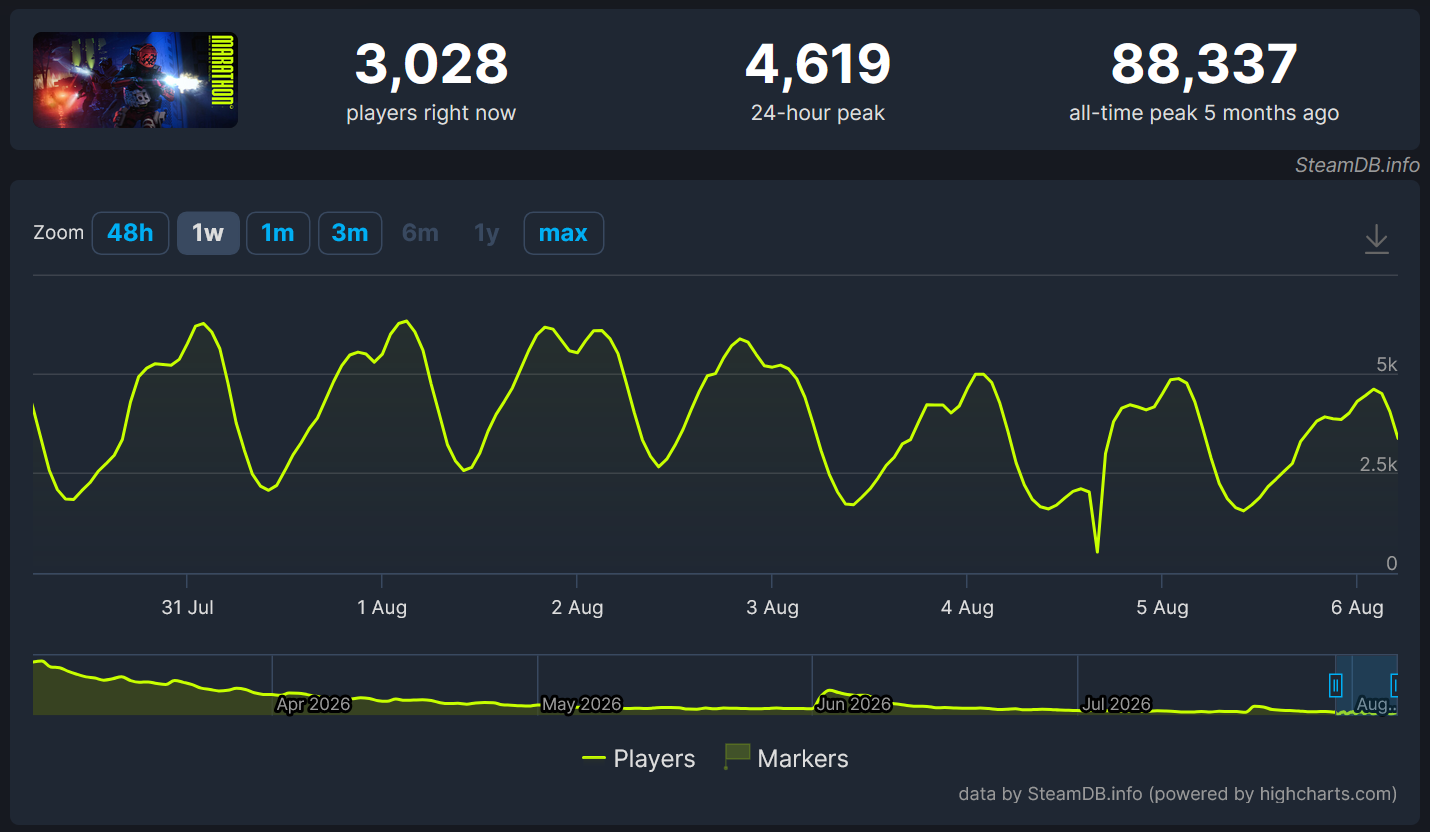Click the chart download arrow icon

point(1377,239)
